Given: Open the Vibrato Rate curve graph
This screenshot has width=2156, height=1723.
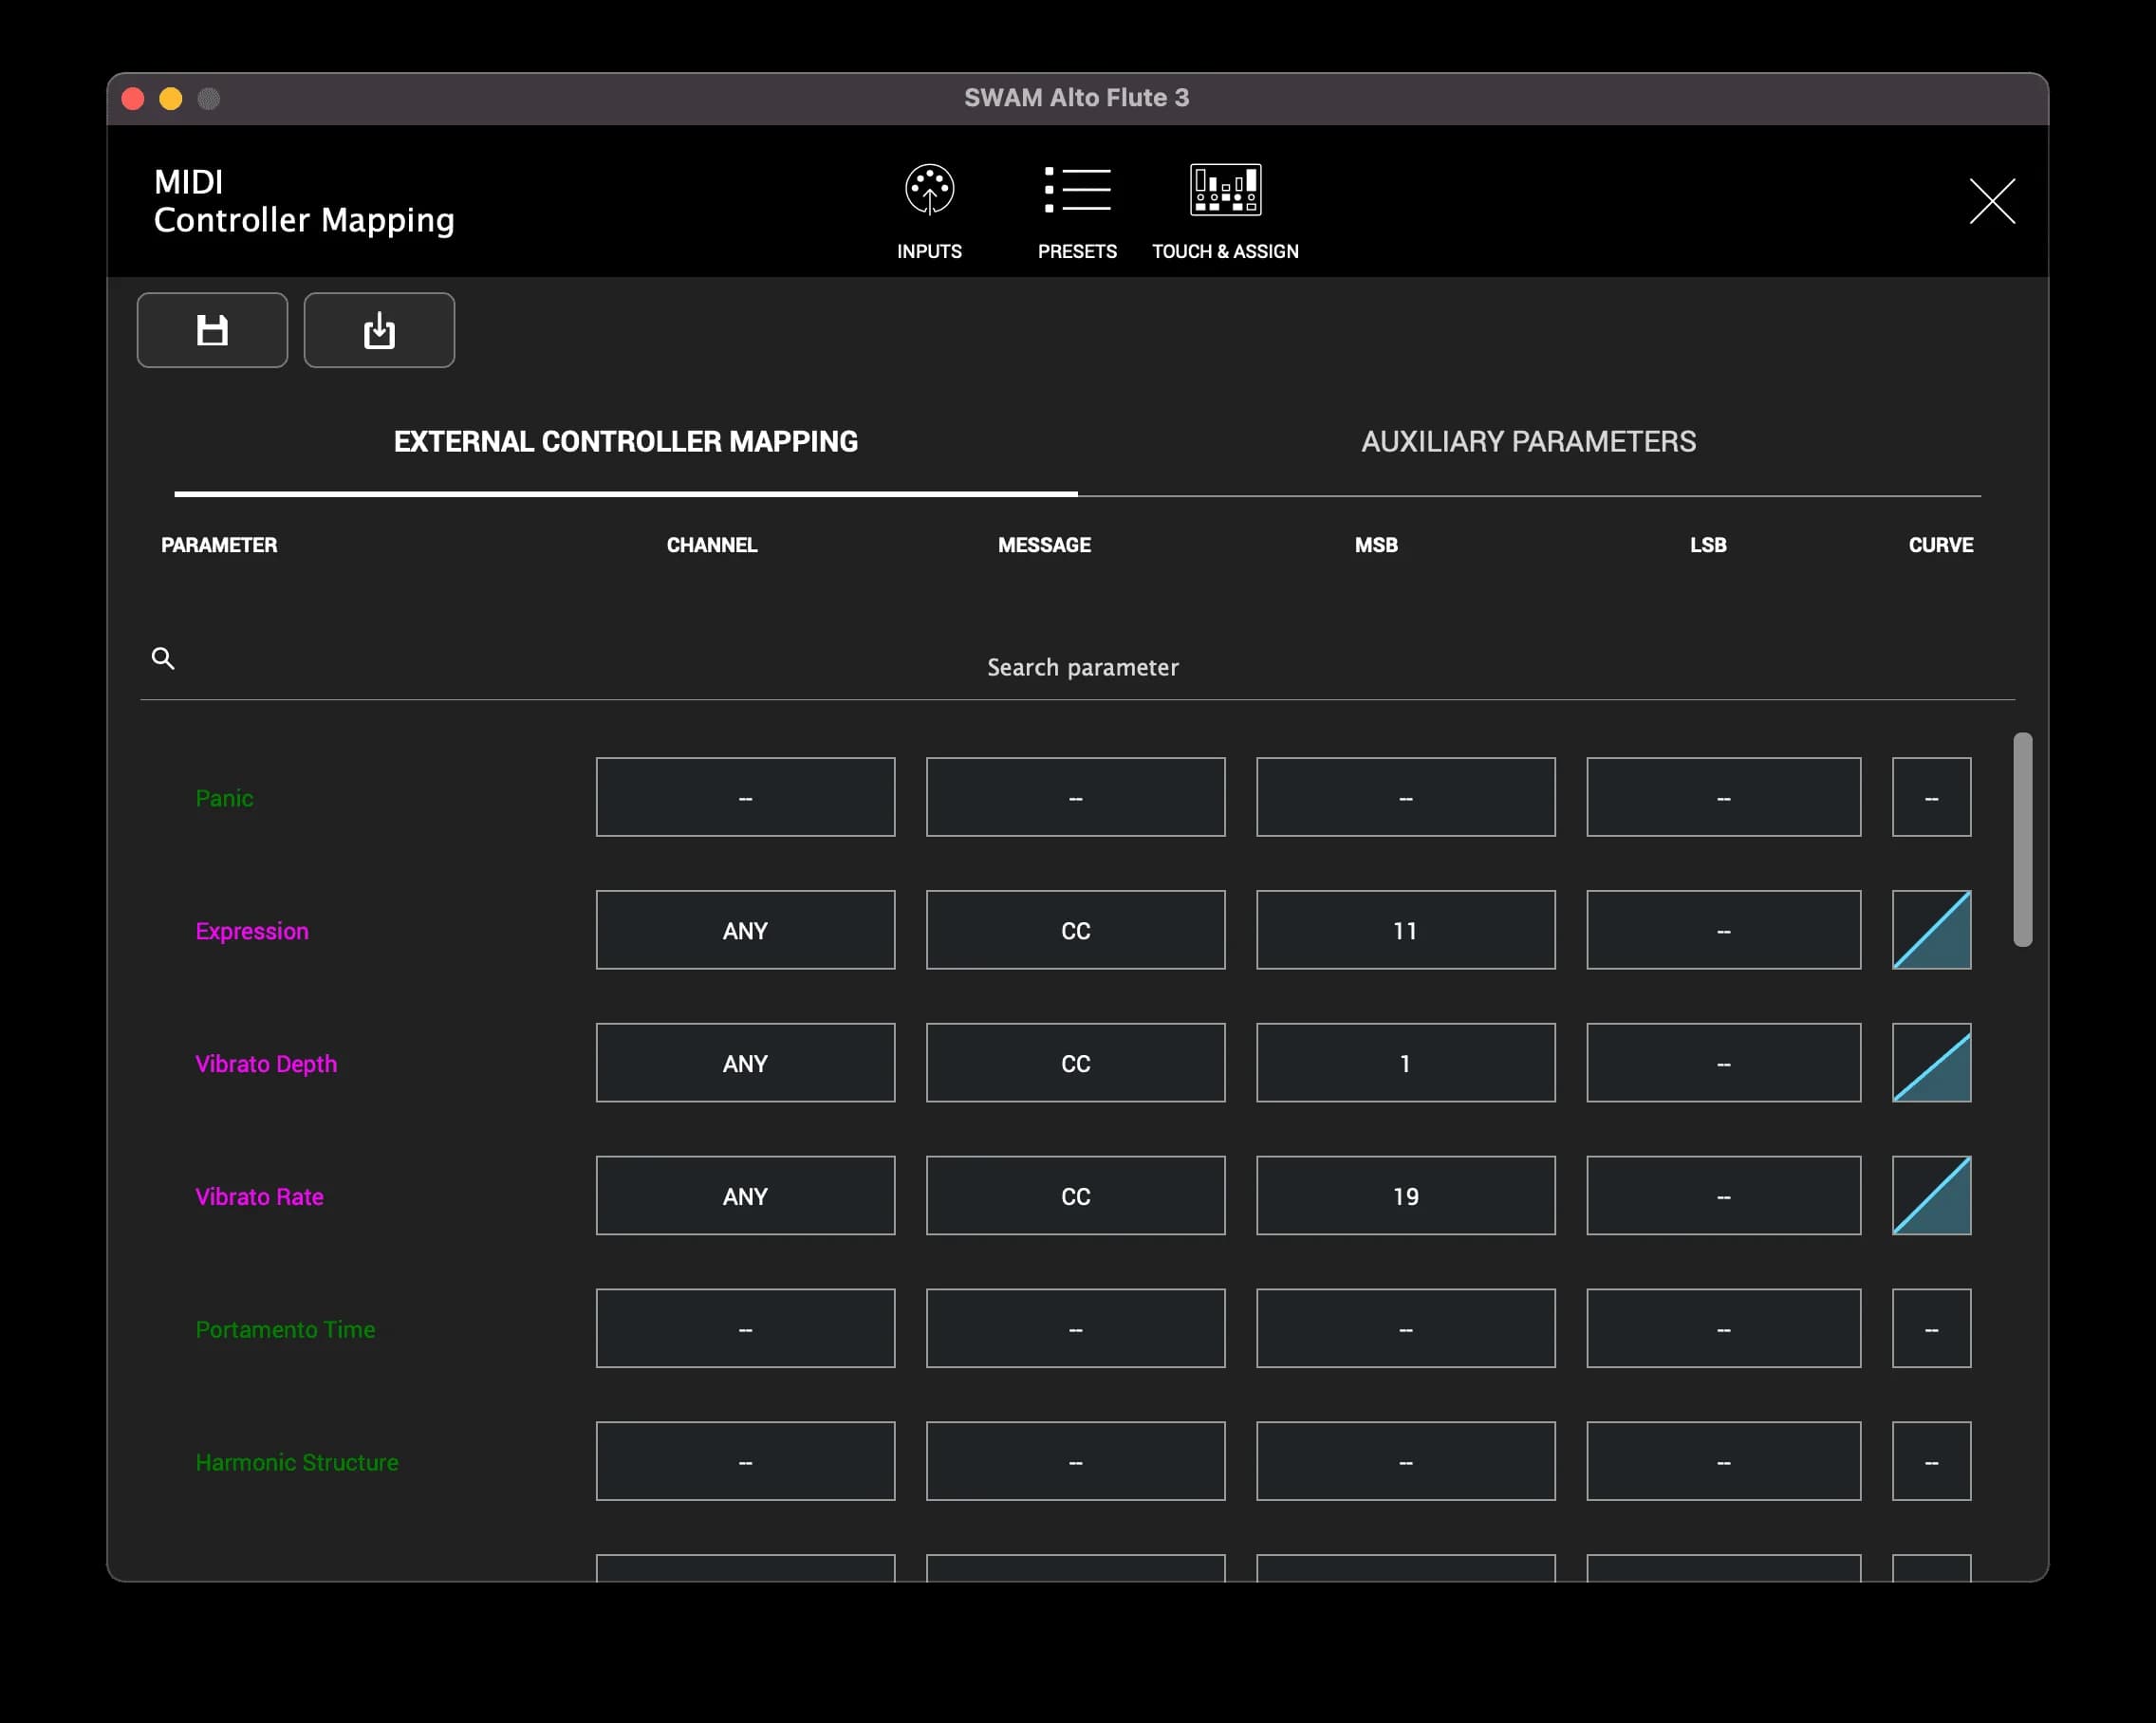Looking at the screenshot, I should pyautogui.click(x=1931, y=1196).
